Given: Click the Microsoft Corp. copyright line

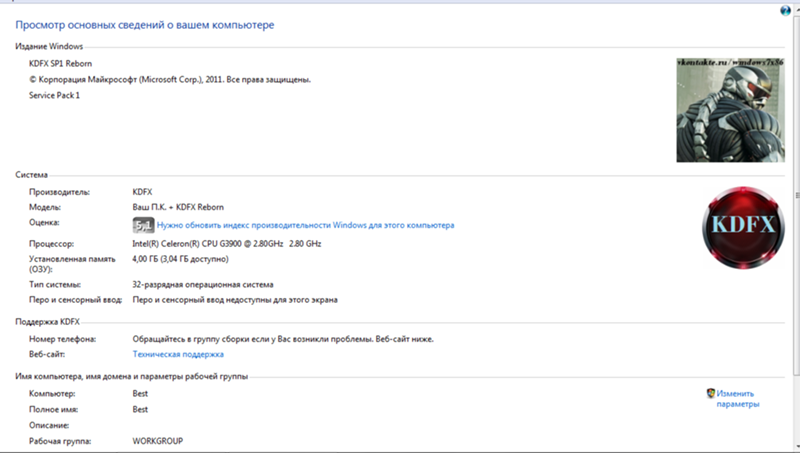Looking at the screenshot, I should (x=170, y=80).
